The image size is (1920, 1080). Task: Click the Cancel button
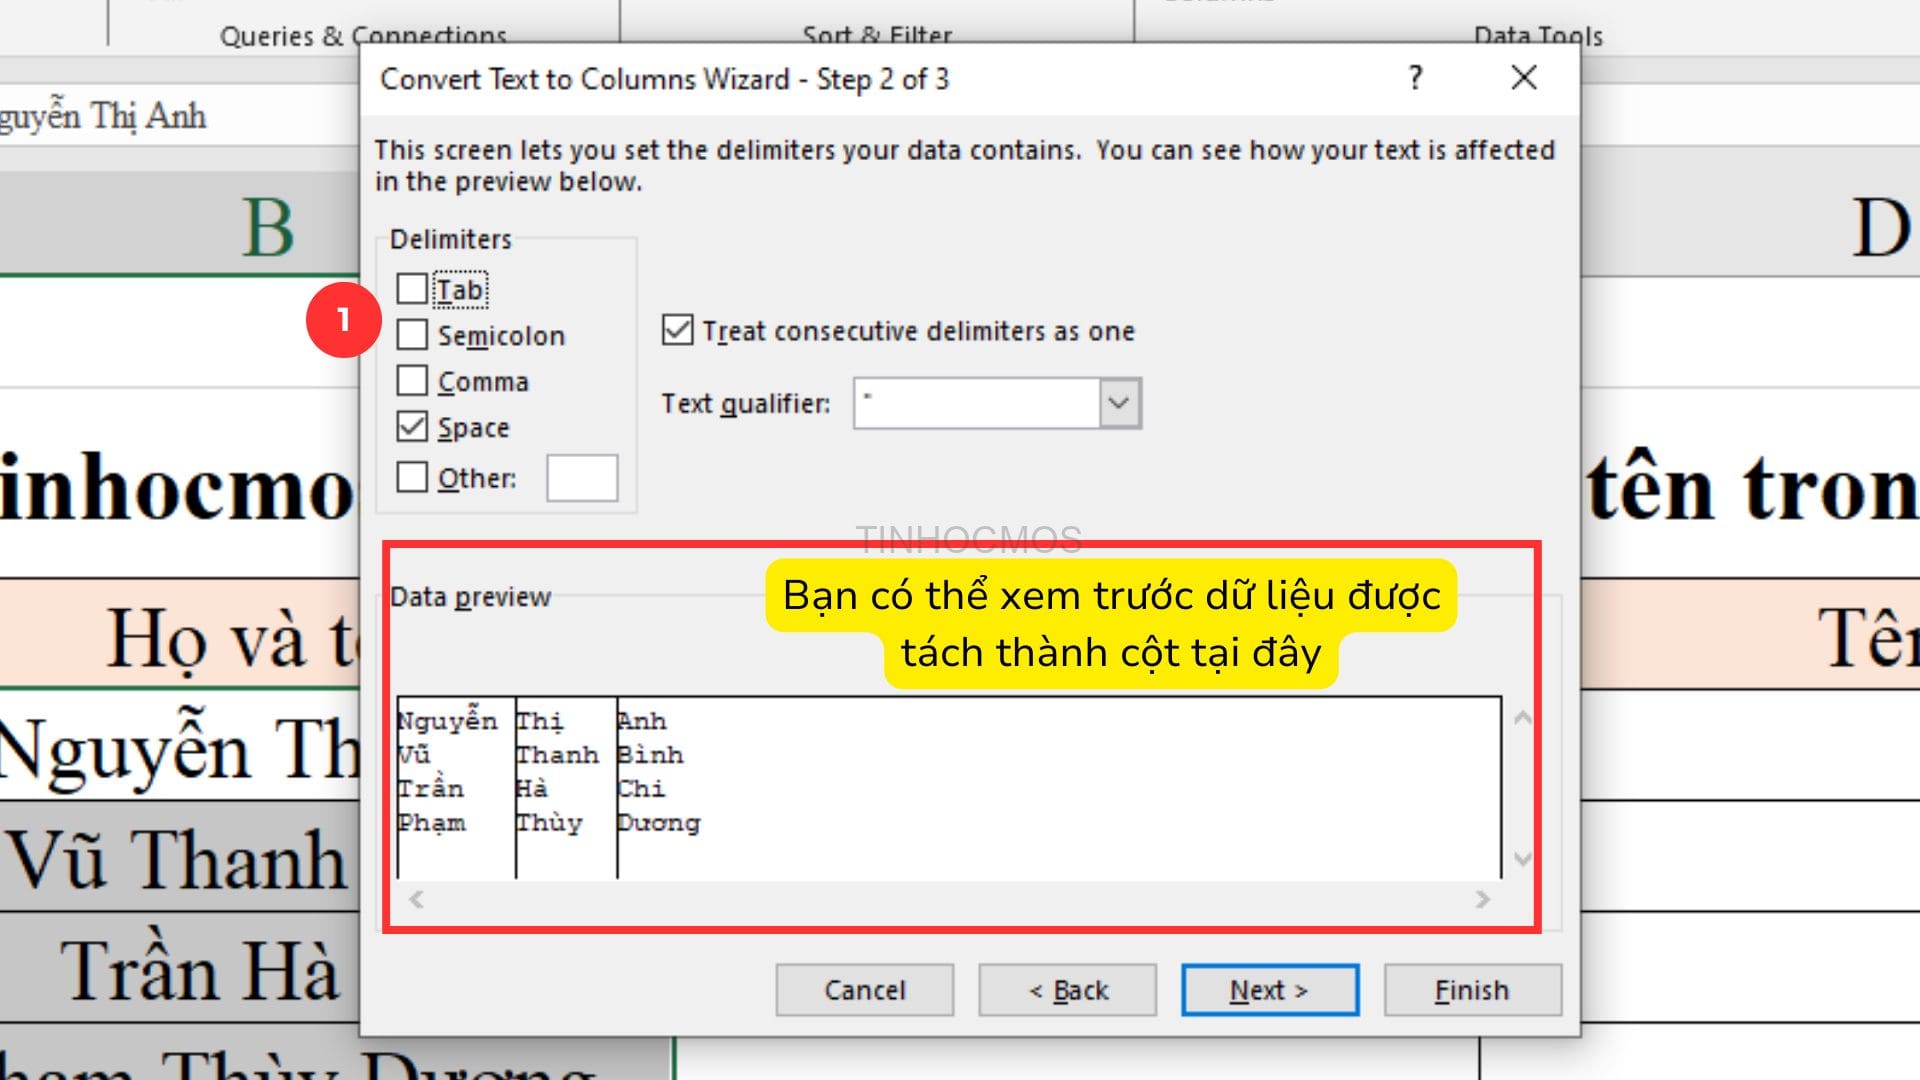tap(865, 990)
